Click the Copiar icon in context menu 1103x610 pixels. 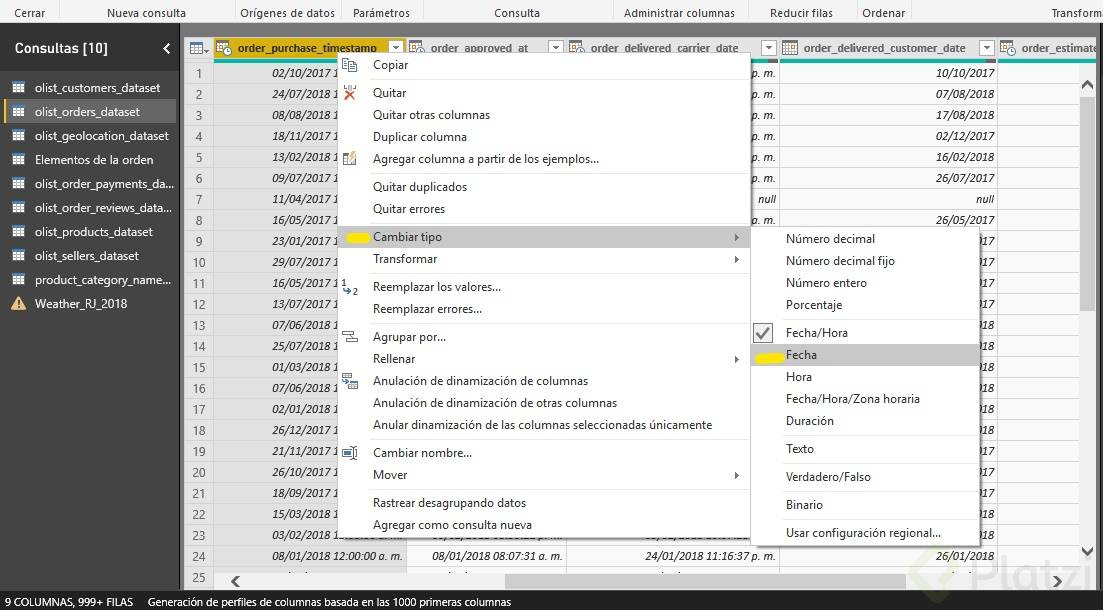point(349,65)
